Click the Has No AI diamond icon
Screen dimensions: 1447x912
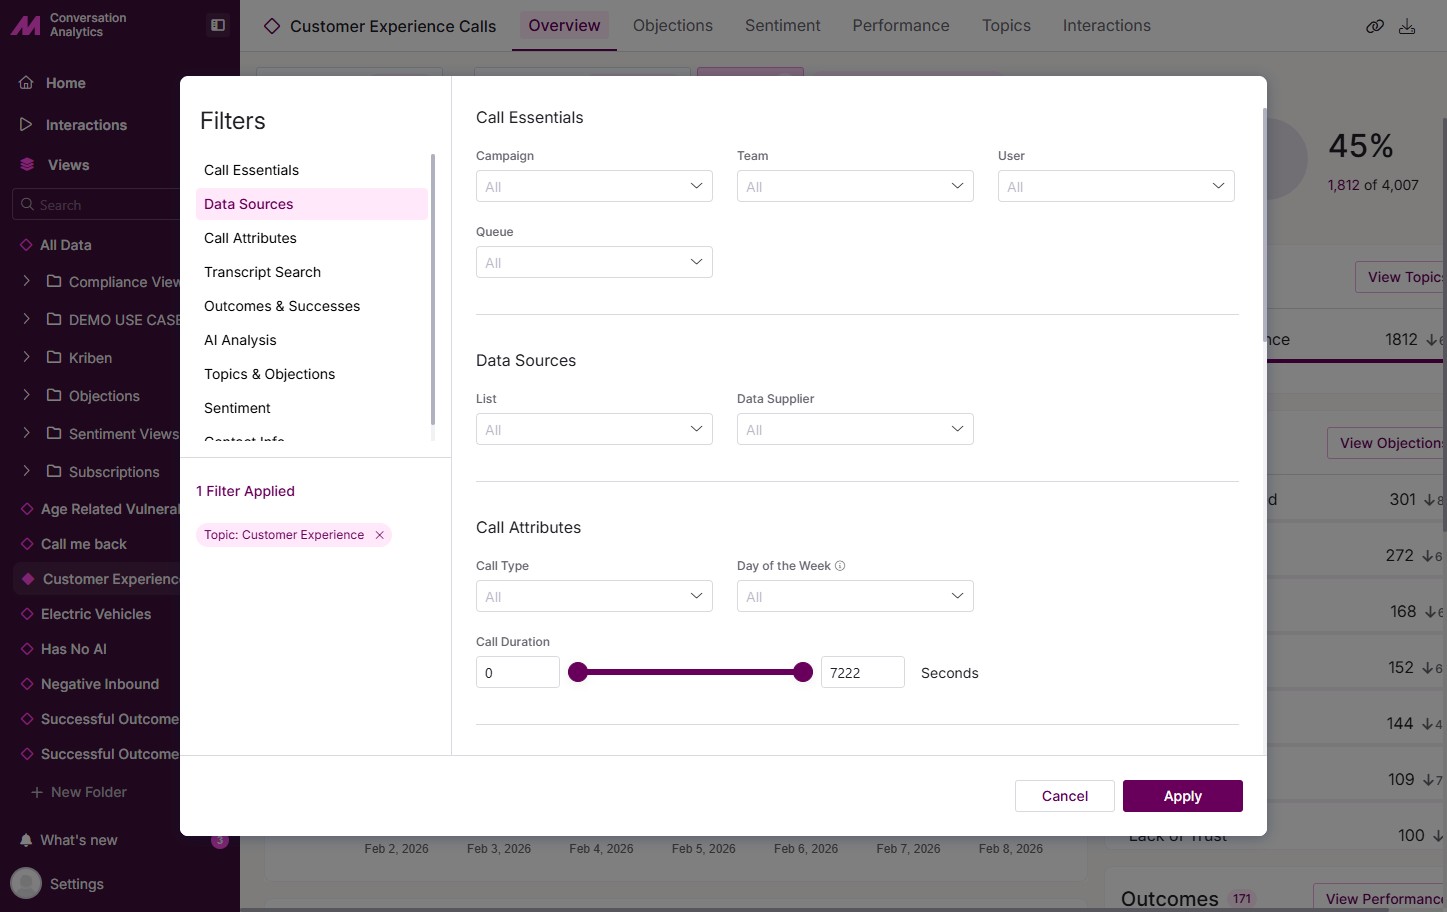click(x=27, y=649)
